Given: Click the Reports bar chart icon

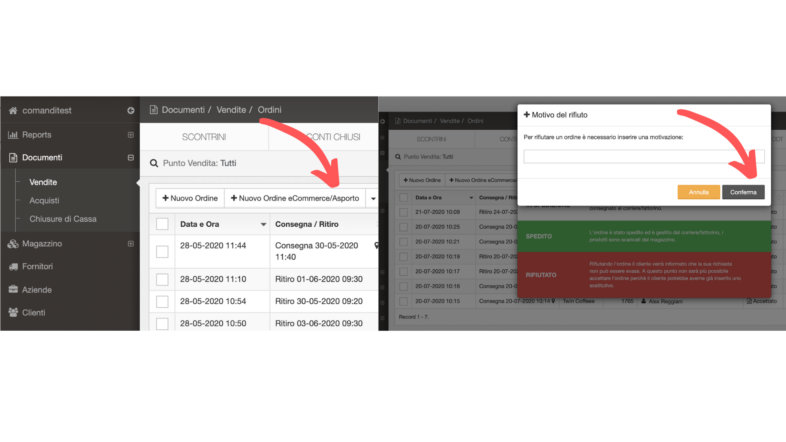Looking at the screenshot, I should (x=14, y=134).
